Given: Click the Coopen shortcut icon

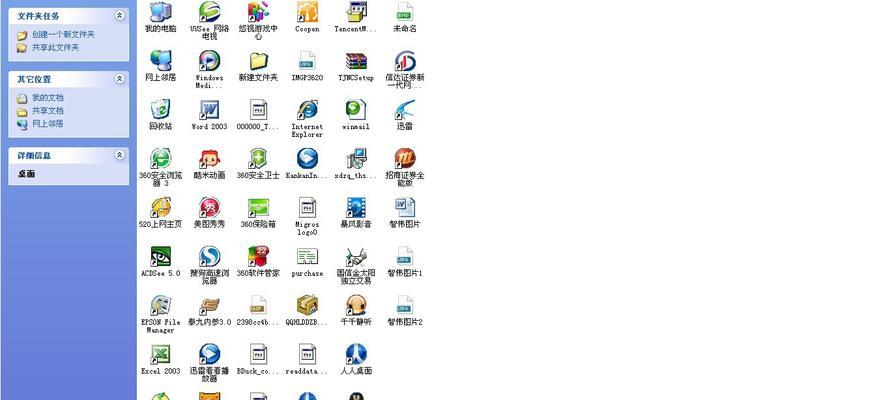Looking at the screenshot, I should (307, 12).
